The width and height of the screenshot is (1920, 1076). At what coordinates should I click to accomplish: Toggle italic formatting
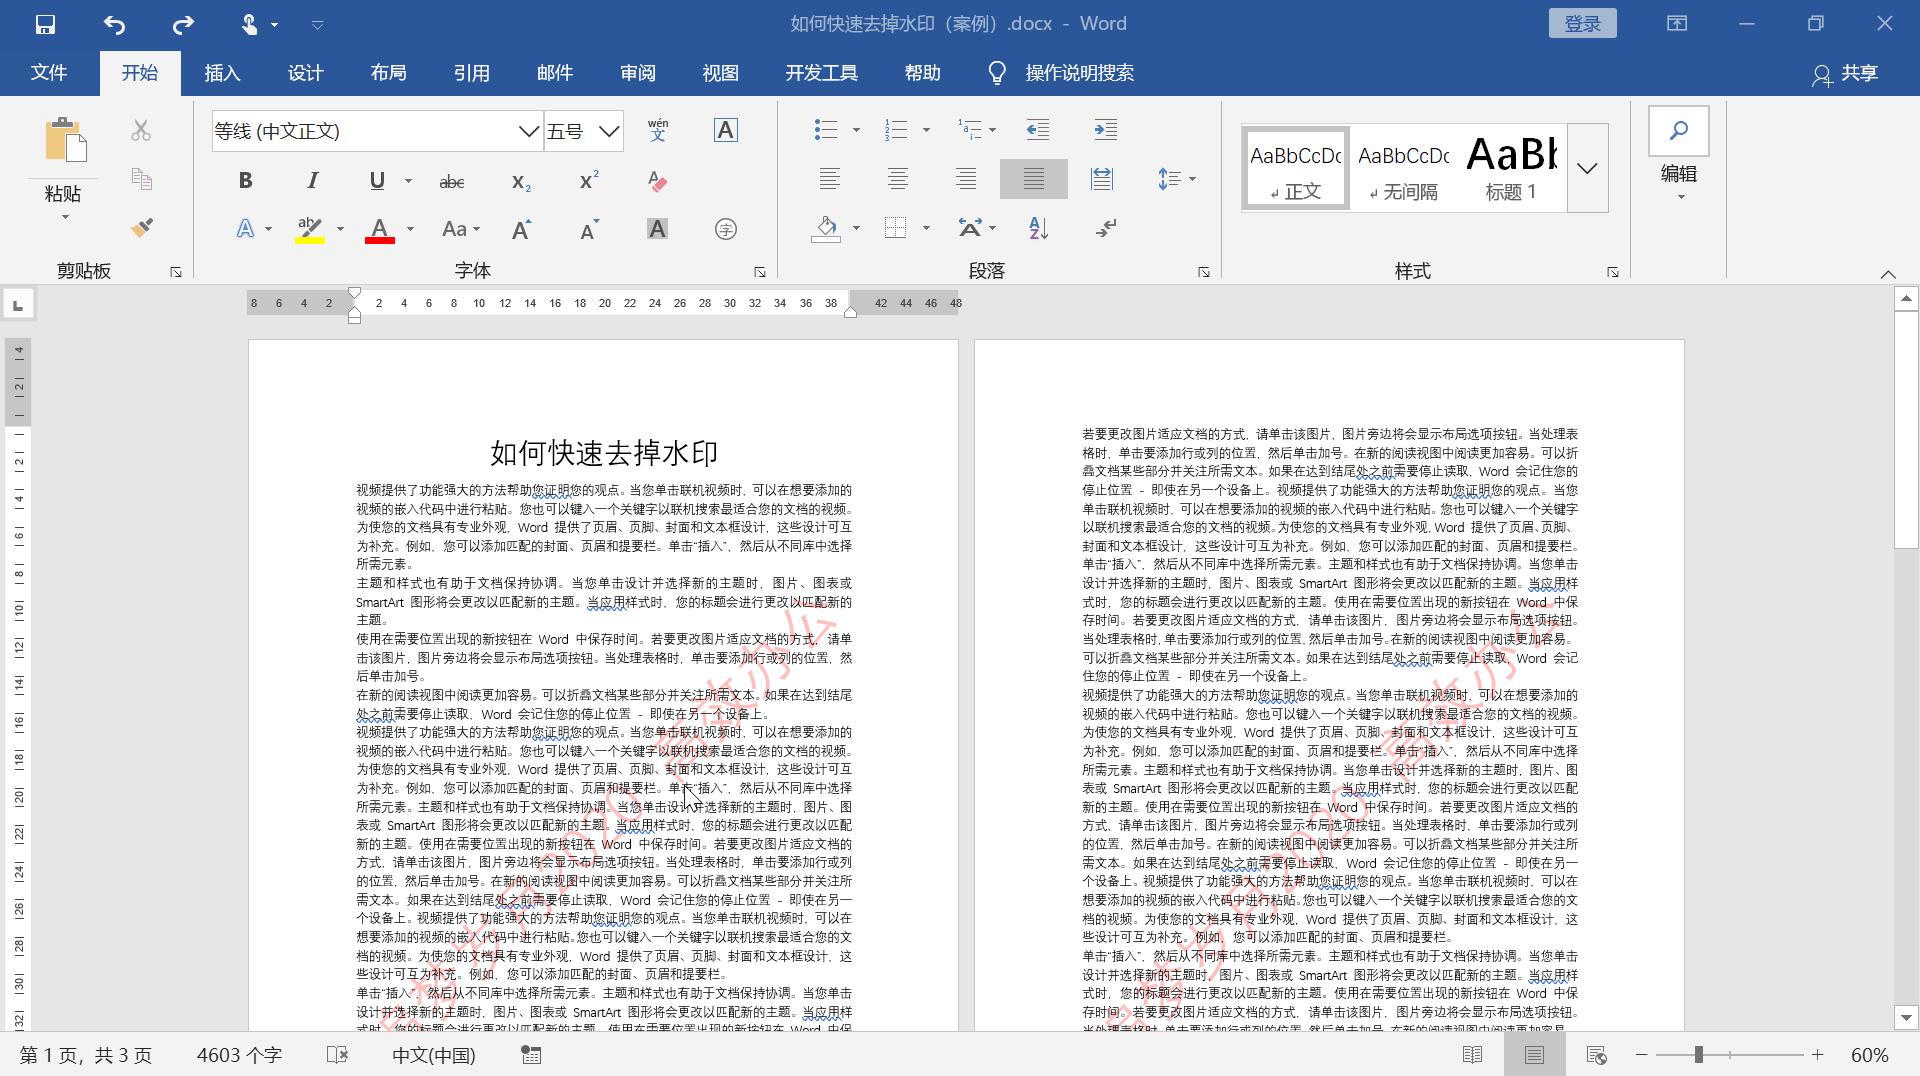[x=311, y=180]
